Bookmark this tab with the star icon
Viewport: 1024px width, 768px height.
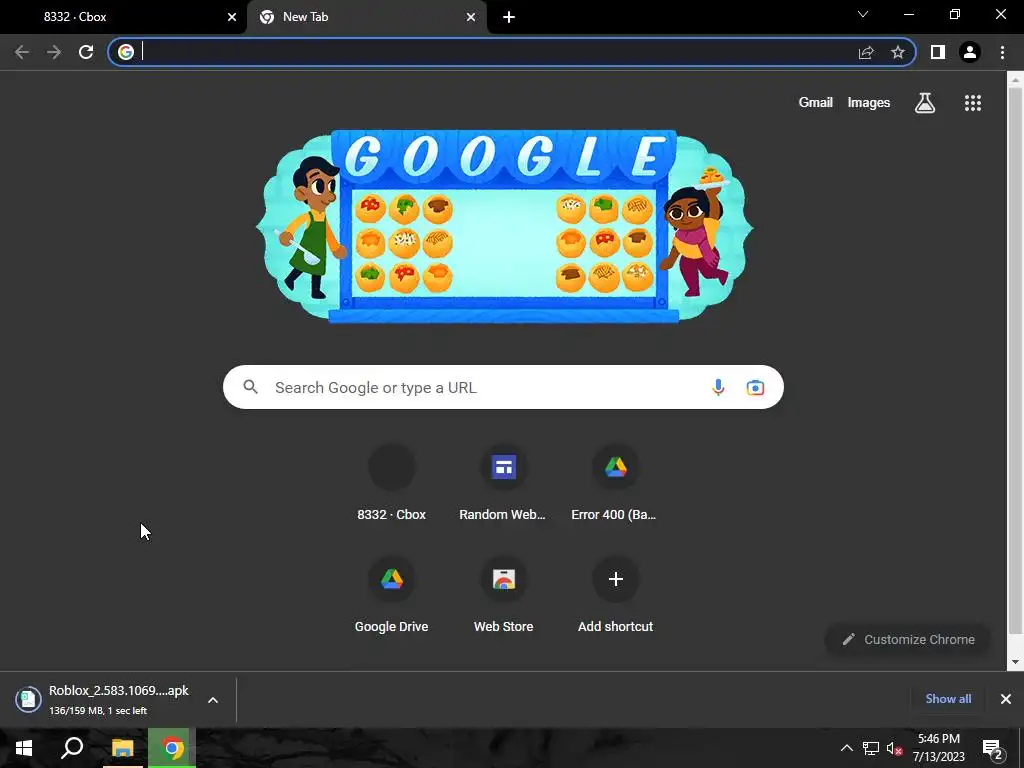[x=898, y=52]
